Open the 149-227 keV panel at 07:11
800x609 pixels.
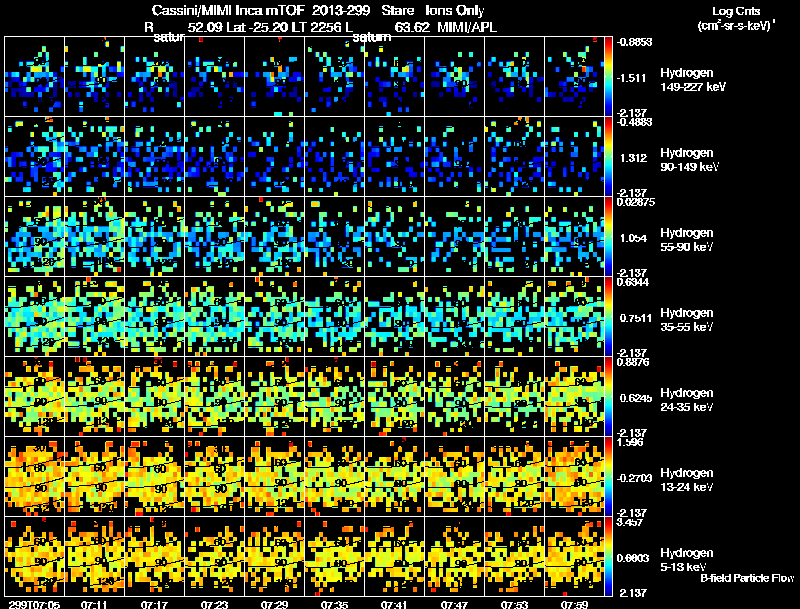click(x=94, y=77)
